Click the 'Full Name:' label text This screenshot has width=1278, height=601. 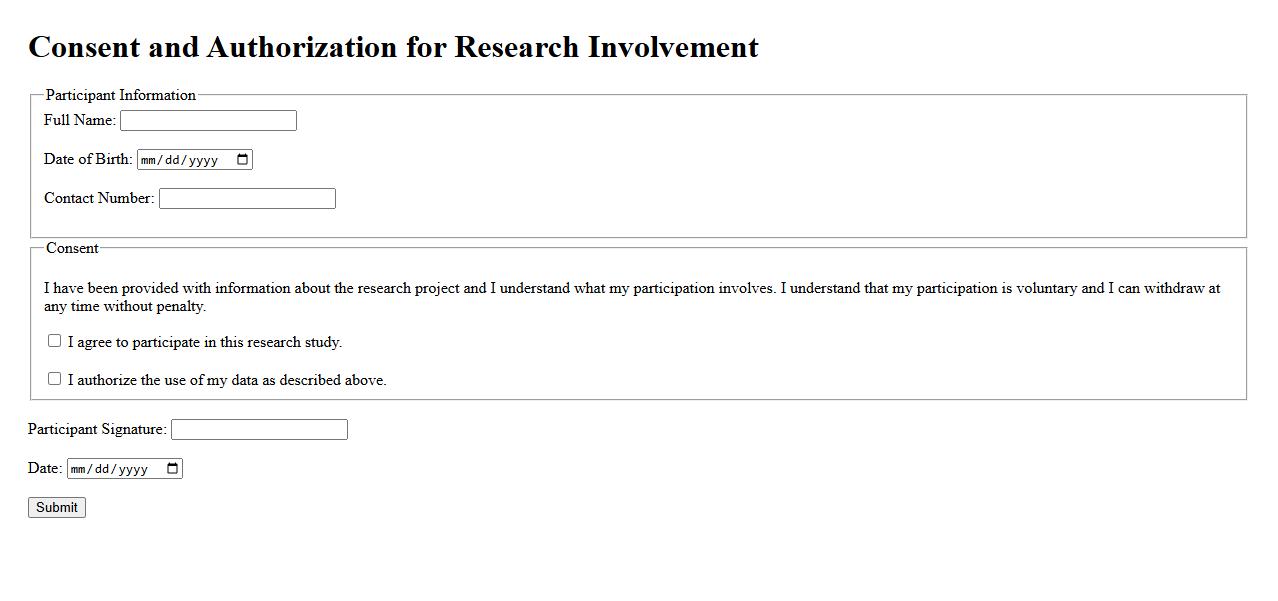tap(79, 120)
